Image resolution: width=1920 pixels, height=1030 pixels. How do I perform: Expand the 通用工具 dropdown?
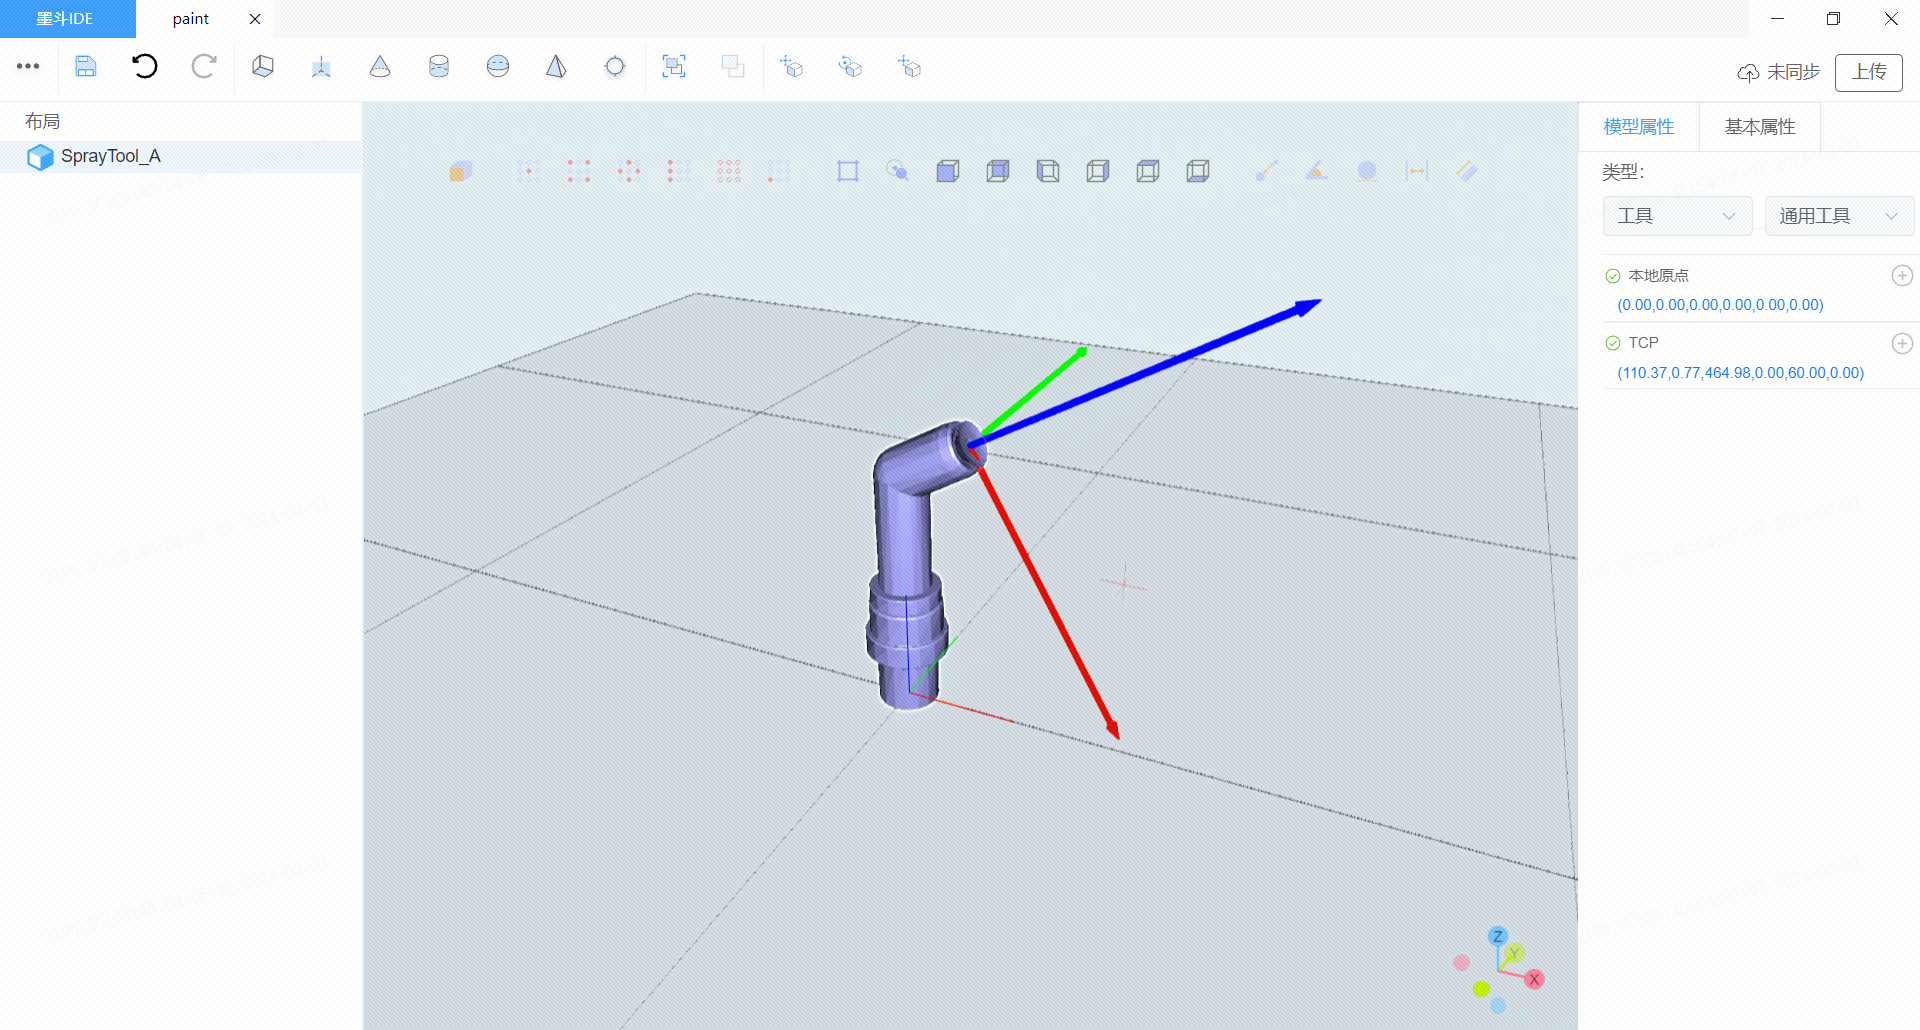1838,216
